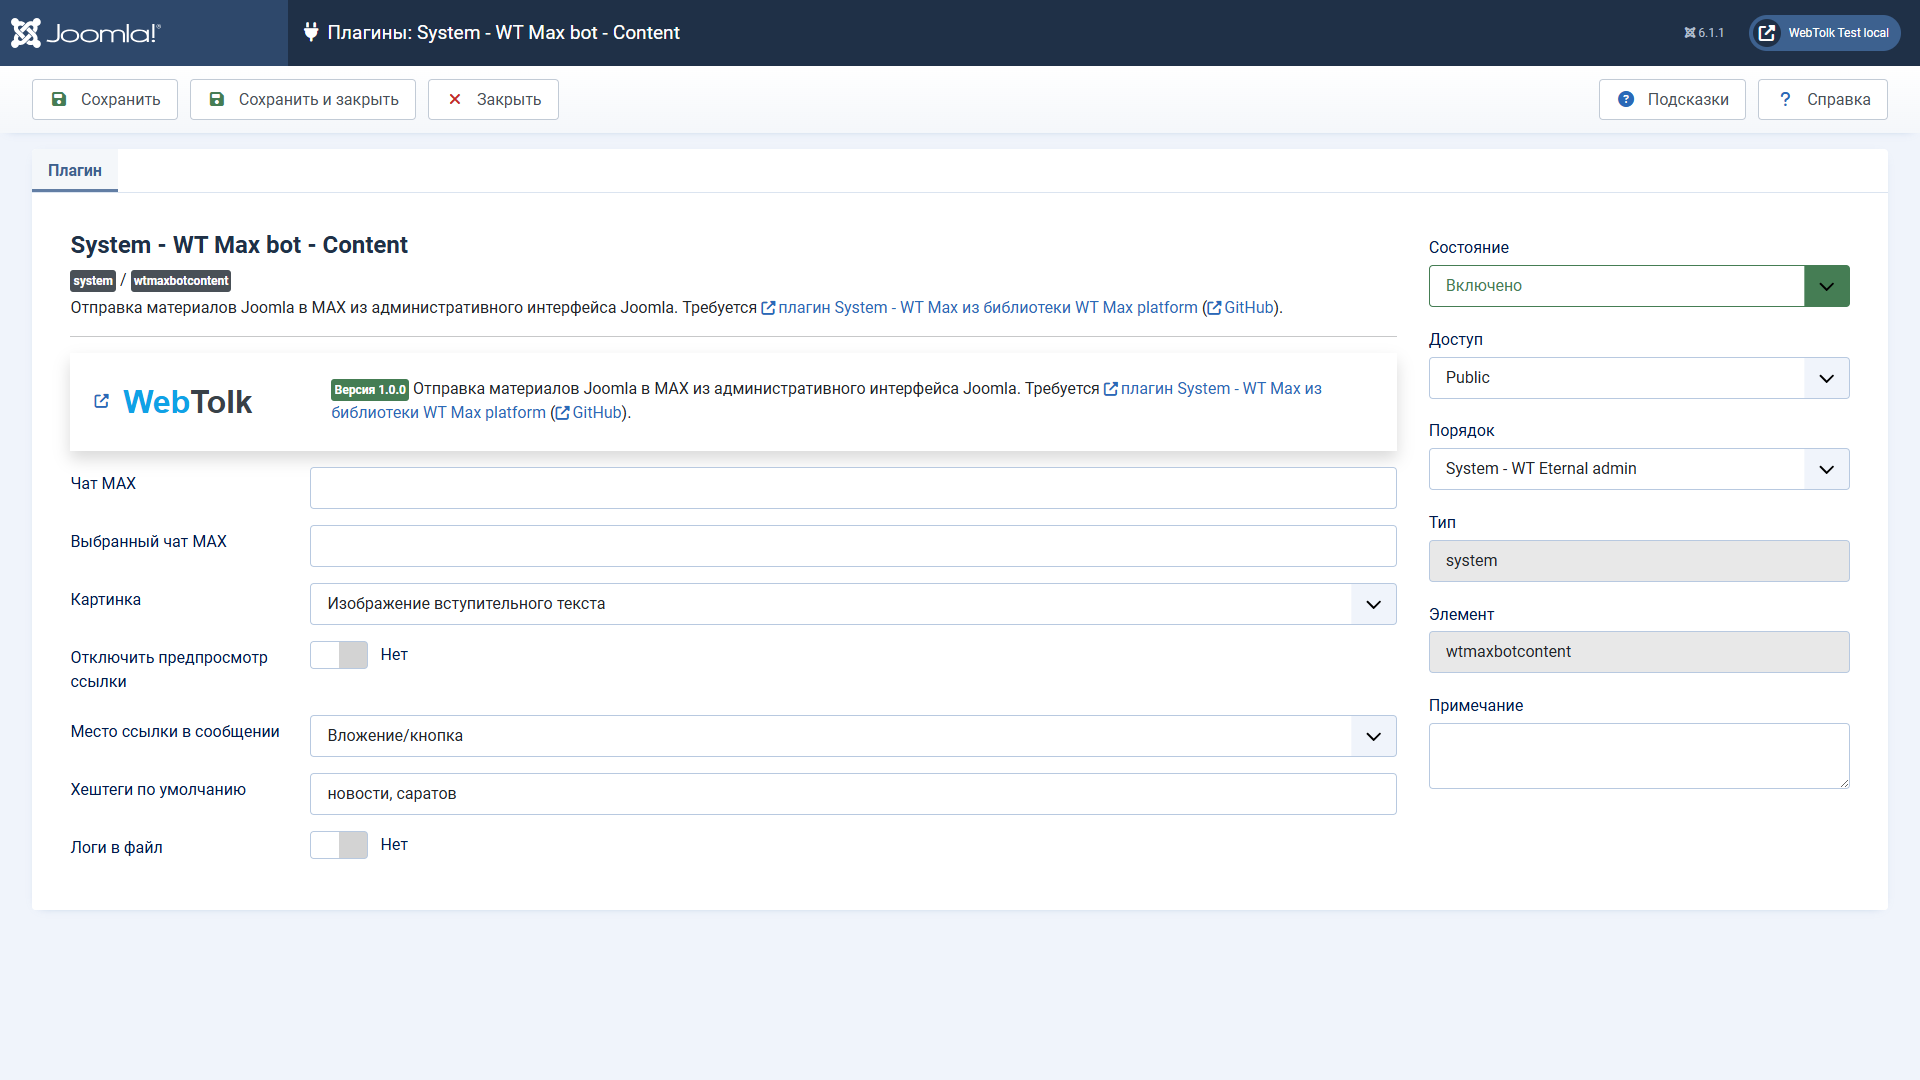Open the Состояние status dropdown
Viewport: 1920px width, 1080px height.
coord(1639,286)
